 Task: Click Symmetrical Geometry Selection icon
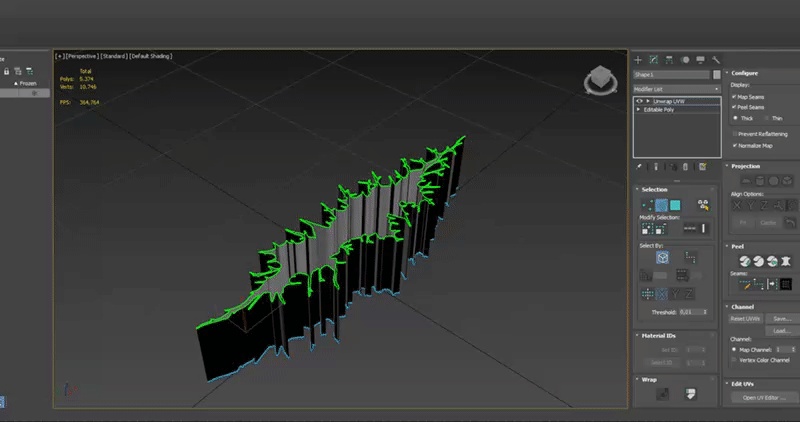pos(647,294)
